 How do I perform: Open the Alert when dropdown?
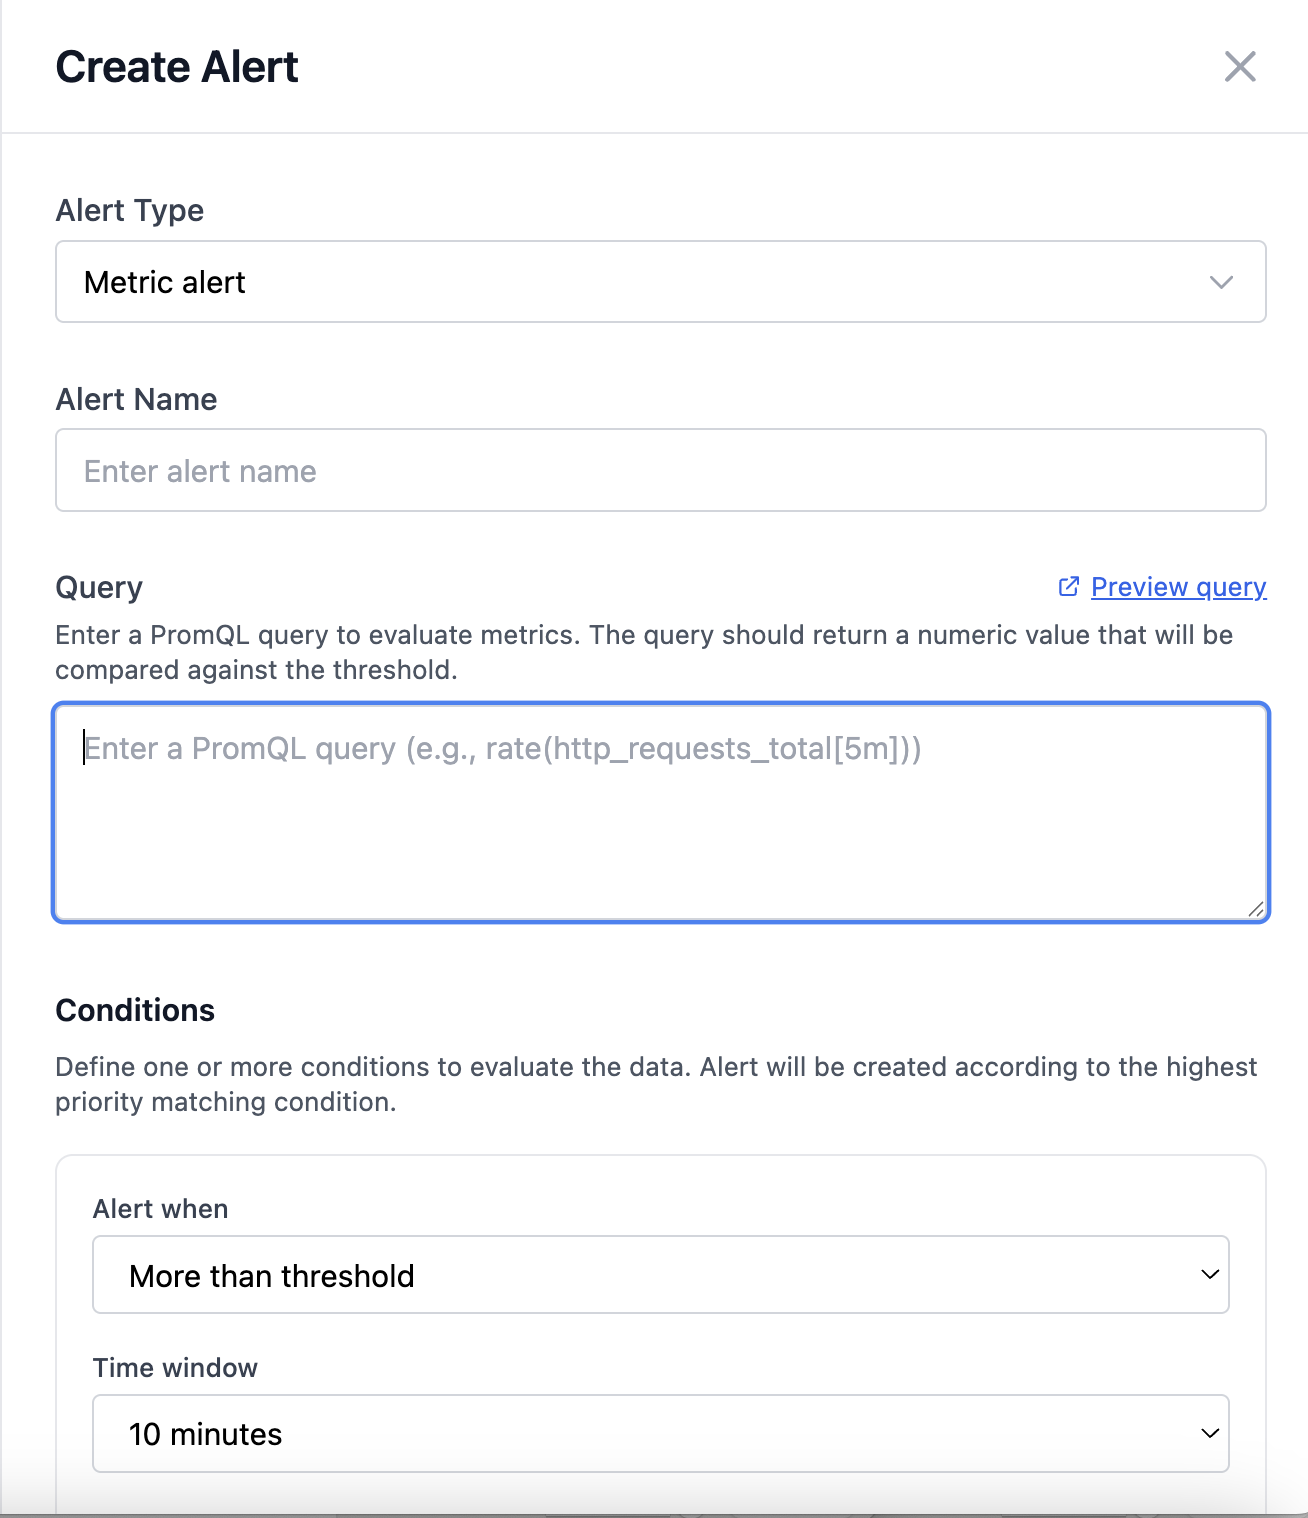[660, 1275]
